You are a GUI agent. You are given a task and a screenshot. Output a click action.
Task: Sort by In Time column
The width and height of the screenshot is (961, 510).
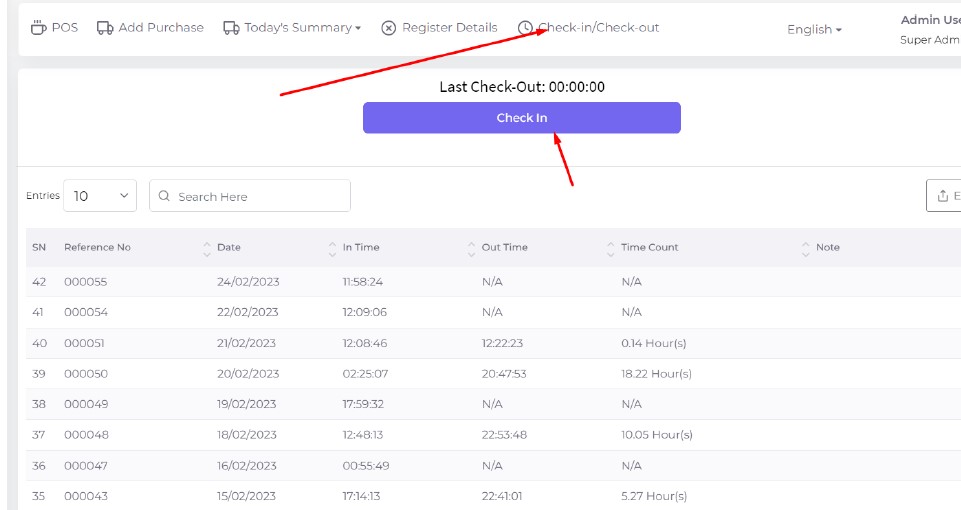point(334,248)
